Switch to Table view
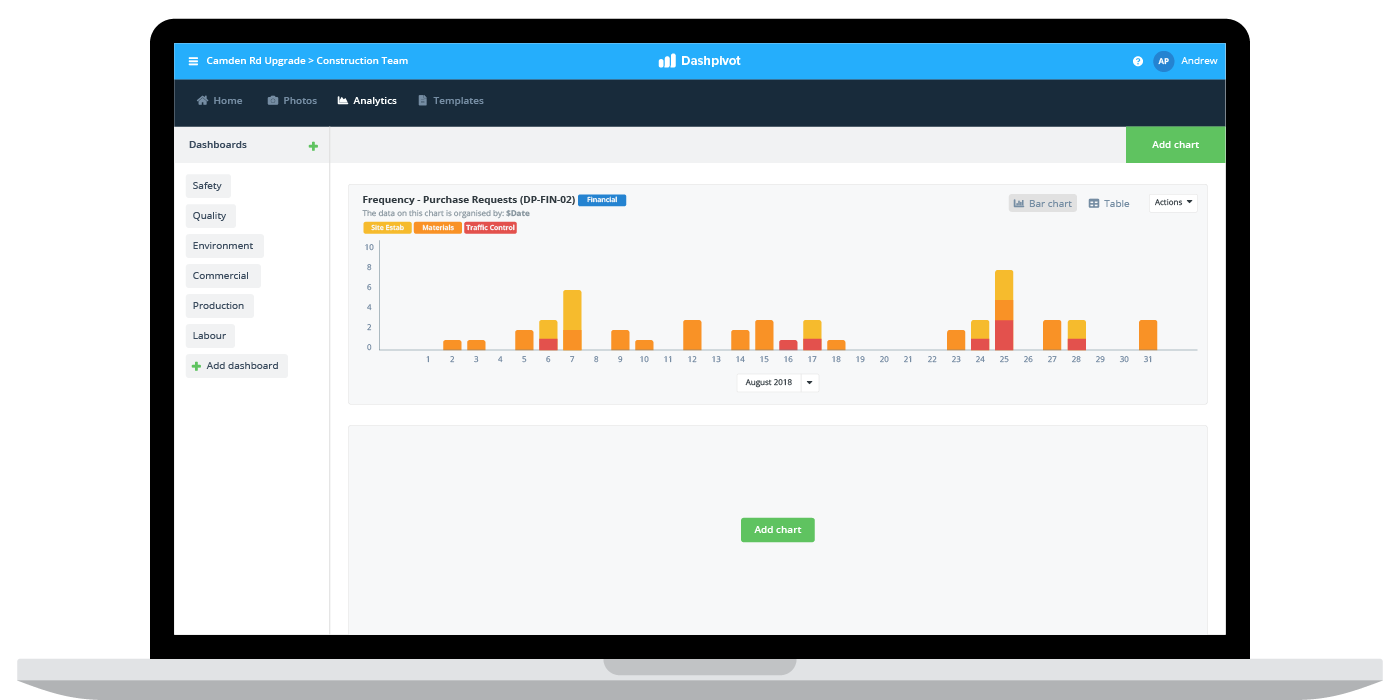Image resolution: width=1400 pixels, height=700 pixels. [1109, 203]
